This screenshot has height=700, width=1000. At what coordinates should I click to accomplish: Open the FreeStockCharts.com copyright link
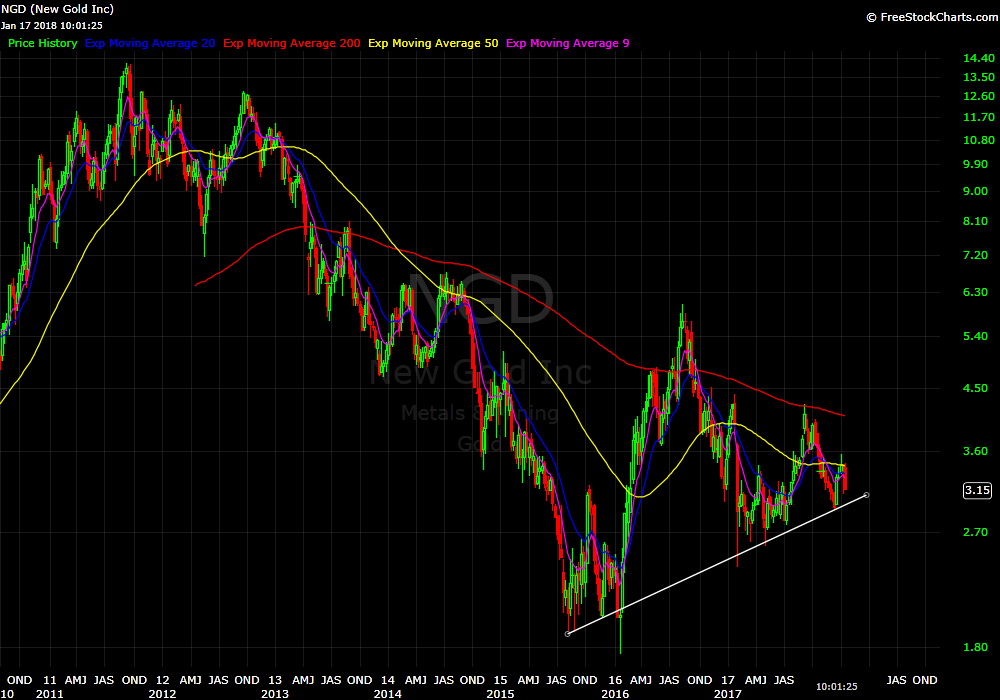click(932, 17)
